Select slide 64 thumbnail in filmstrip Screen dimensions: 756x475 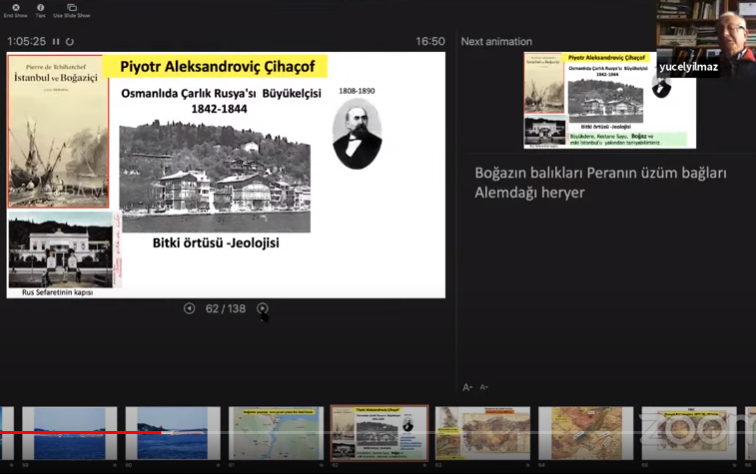pos(586,433)
